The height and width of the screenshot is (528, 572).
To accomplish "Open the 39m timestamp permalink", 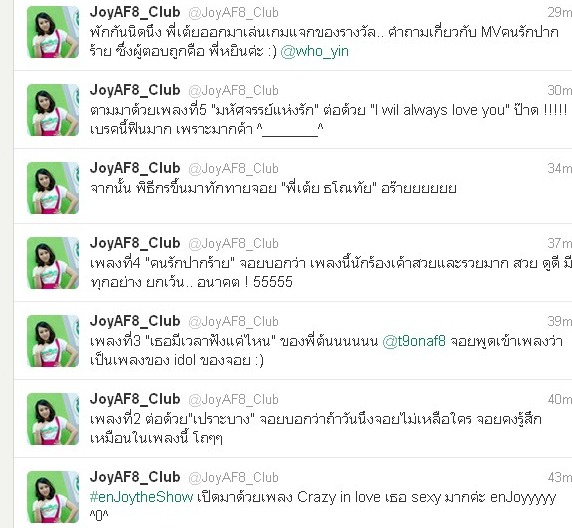I will (560, 321).
